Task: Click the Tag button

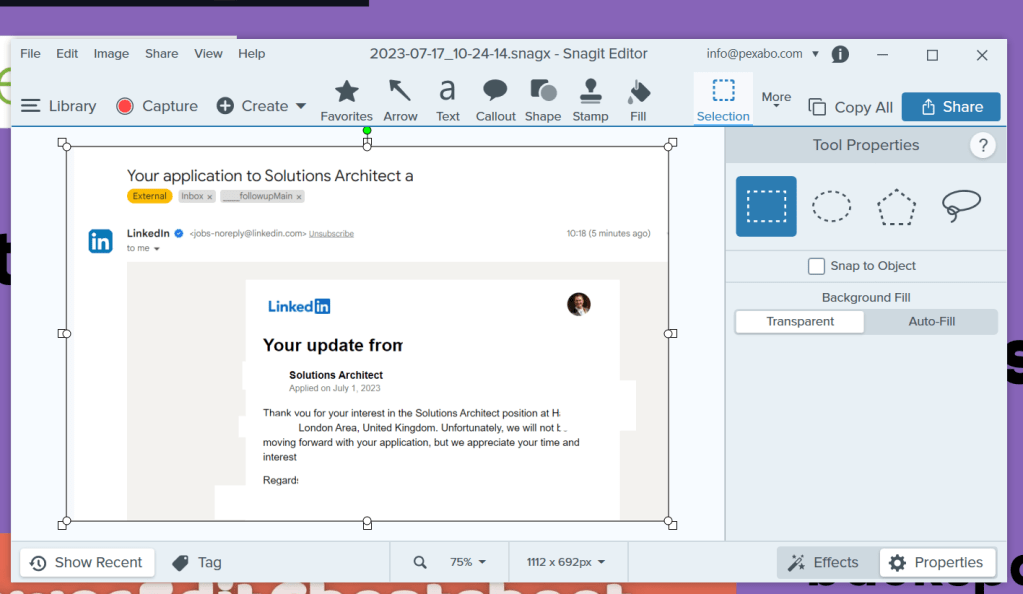Action: 197,562
